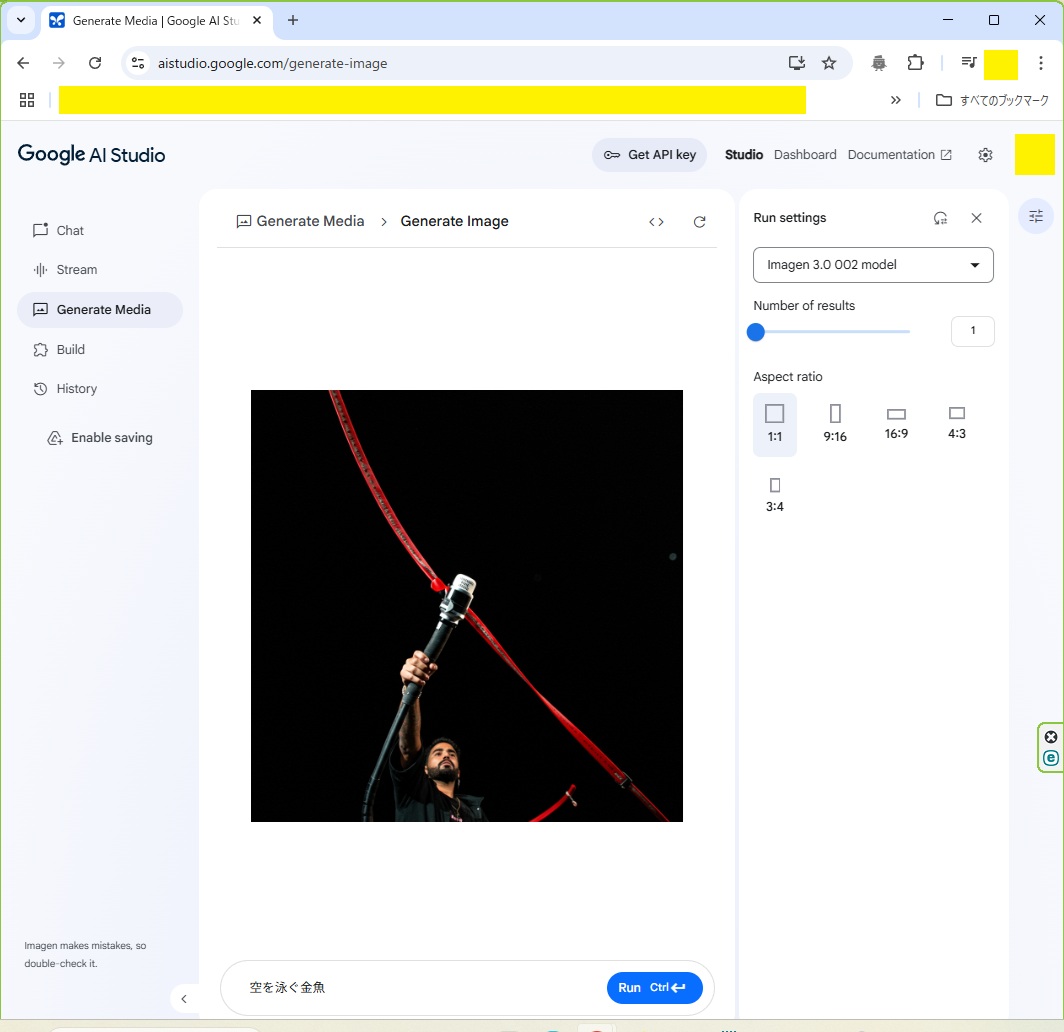The image size is (1064, 1032).
Task: Select the 4:3 aspect ratio
Action: pyautogui.click(x=956, y=423)
